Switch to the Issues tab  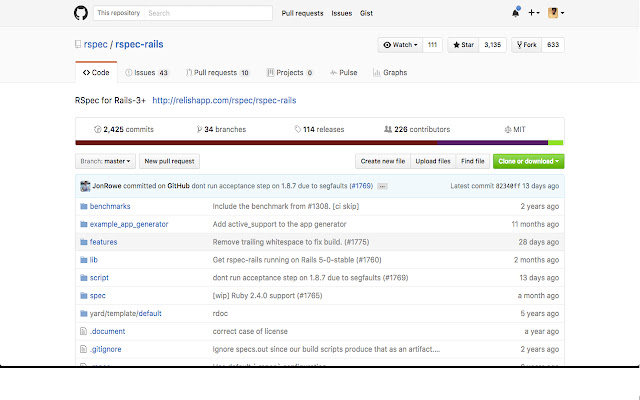[147, 73]
